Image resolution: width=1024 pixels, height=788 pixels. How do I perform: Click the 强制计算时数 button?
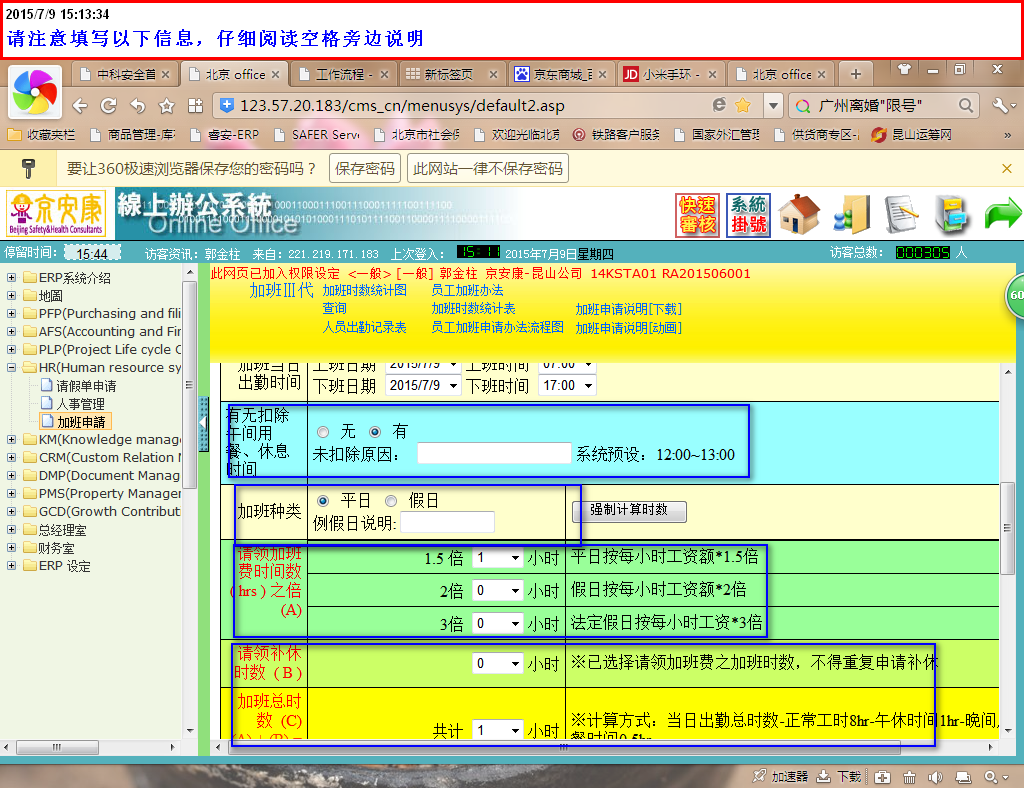tap(629, 510)
